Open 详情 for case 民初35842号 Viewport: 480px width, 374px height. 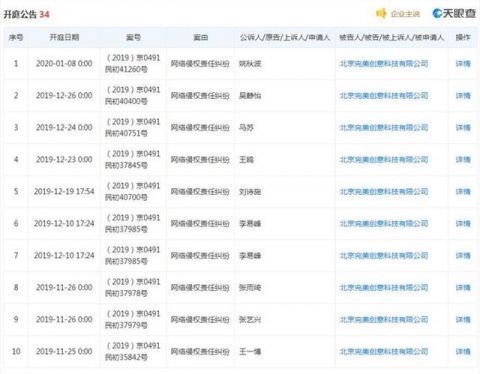click(463, 352)
